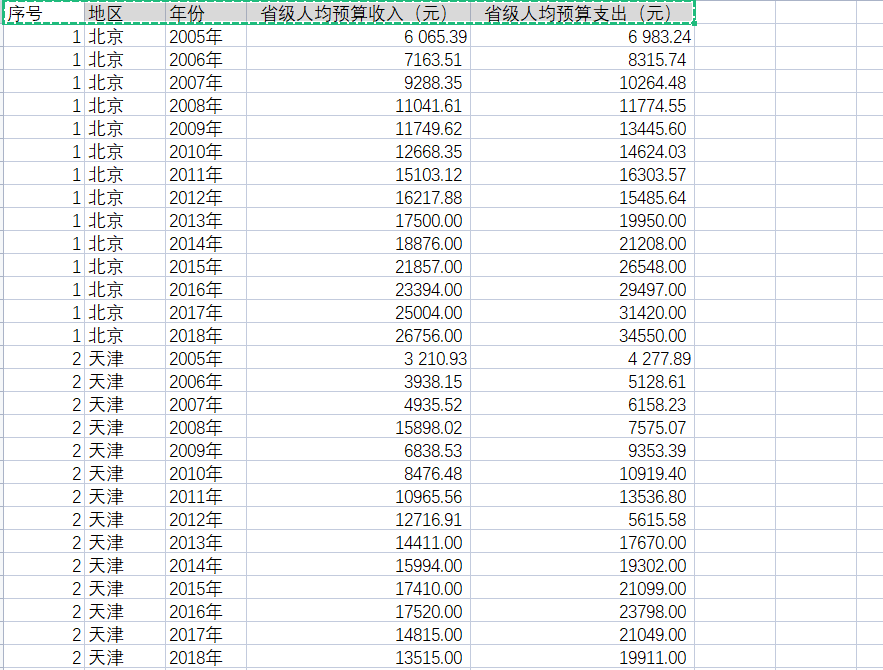Click the cell with value 13536.80

[x=582, y=497]
